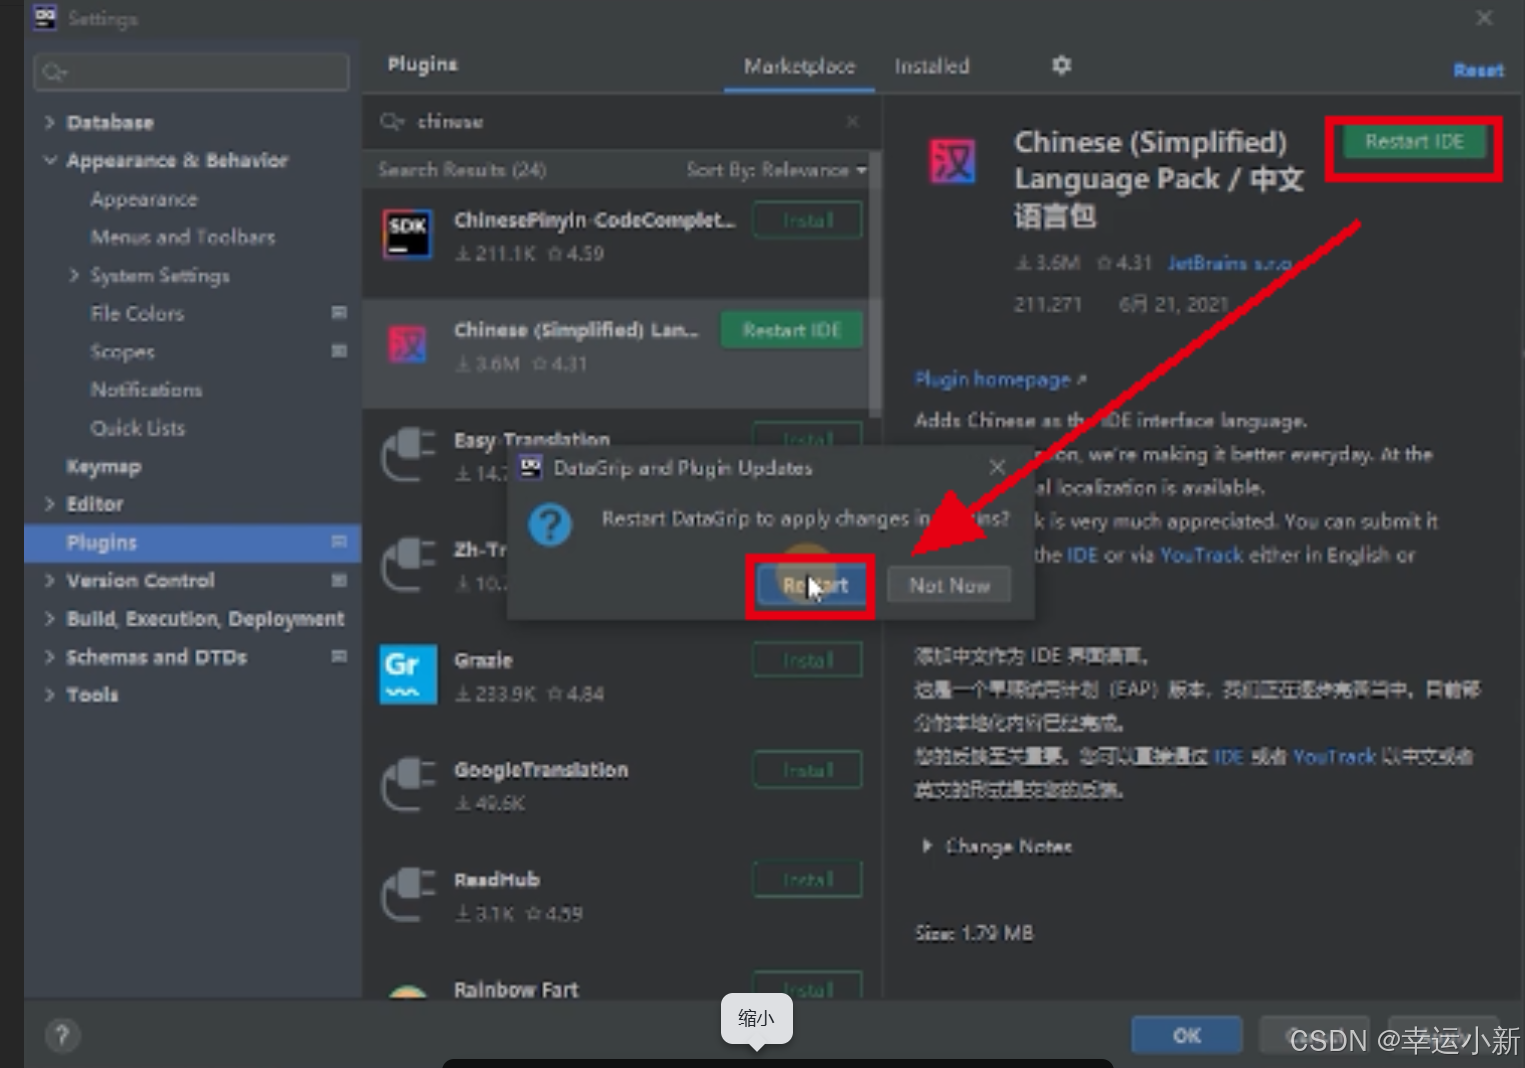This screenshot has height=1068, width=1525.
Task: Click the Zh-Tr plugin plug icon
Action: click(408, 565)
